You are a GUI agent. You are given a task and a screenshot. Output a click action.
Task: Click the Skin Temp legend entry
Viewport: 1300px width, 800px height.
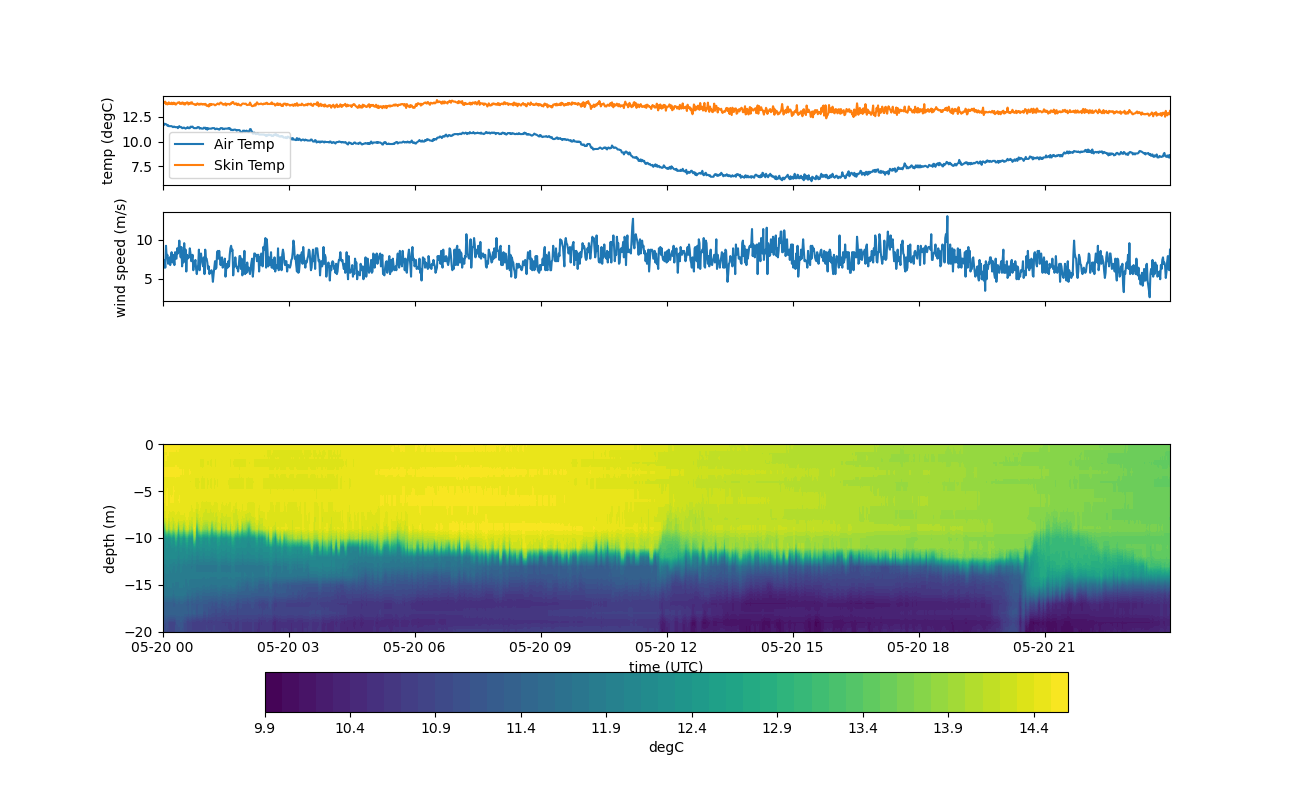point(249,165)
